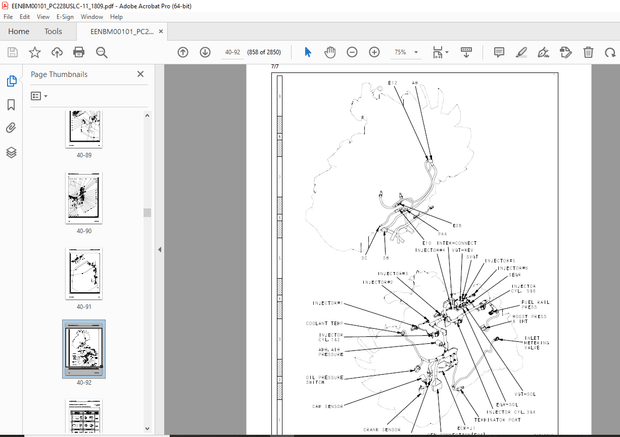
Task: Select page thumbnail 40-89
Action: (84, 129)
